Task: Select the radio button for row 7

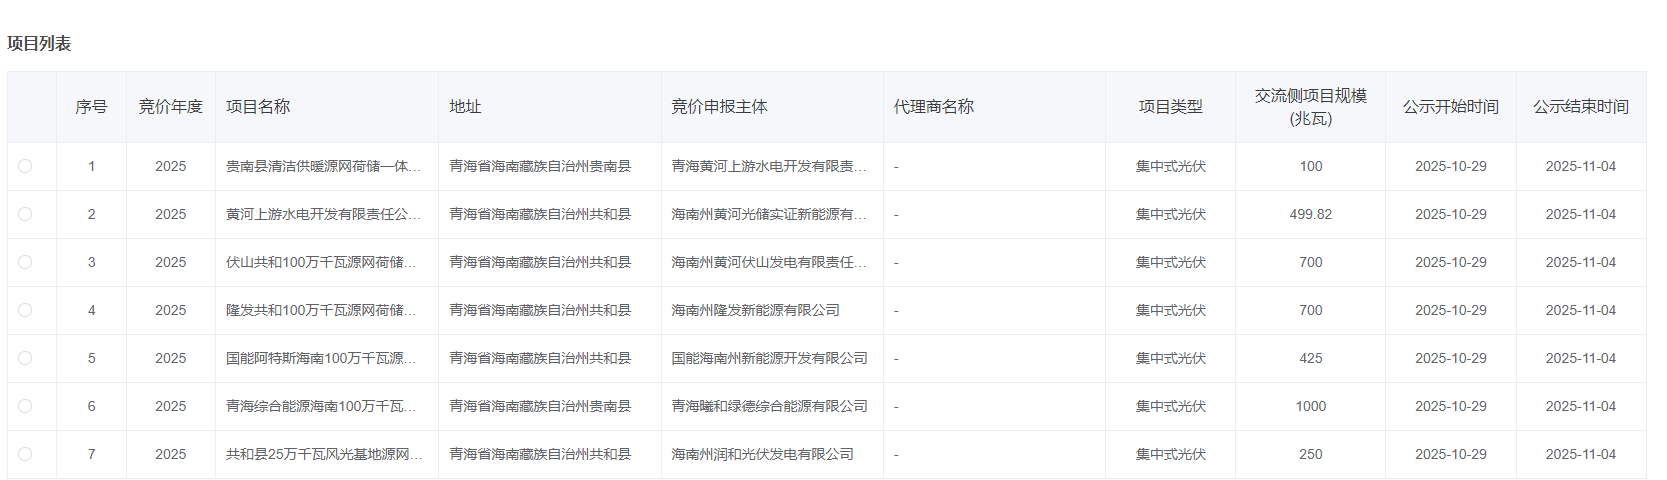Action: click(x=25, y=454)
